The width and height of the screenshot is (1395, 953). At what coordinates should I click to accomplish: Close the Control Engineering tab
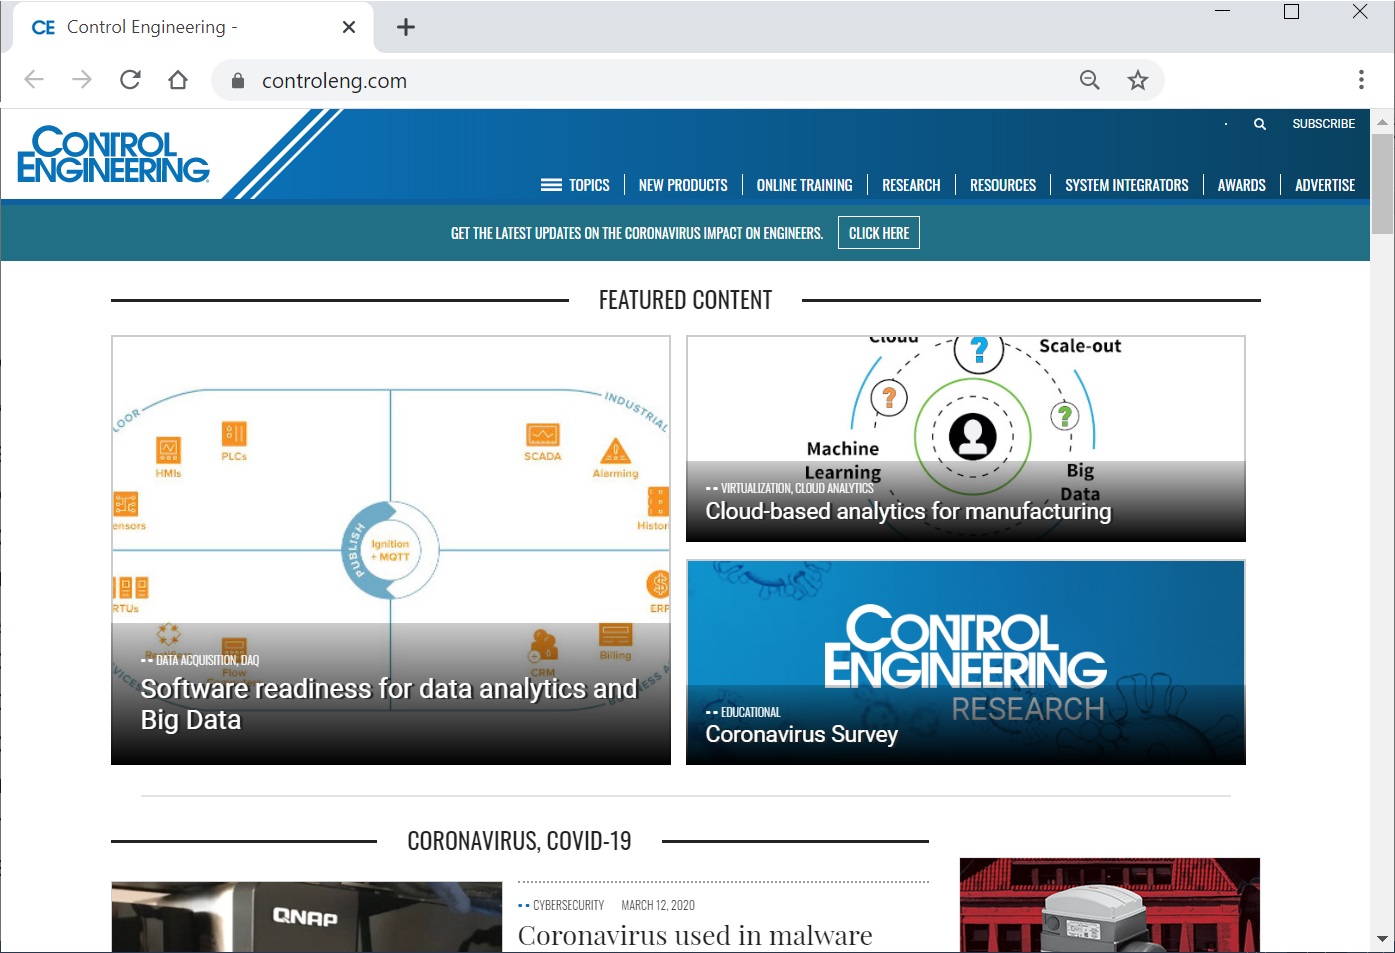tap(349, 27)
